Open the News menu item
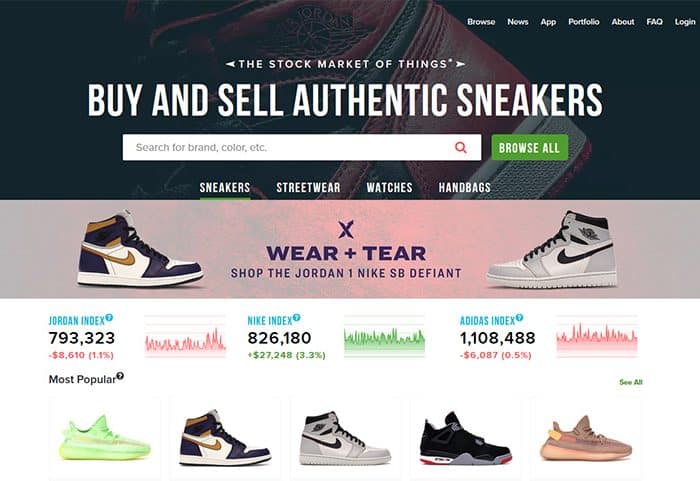700x481 pixels. (x=517, y=21)
